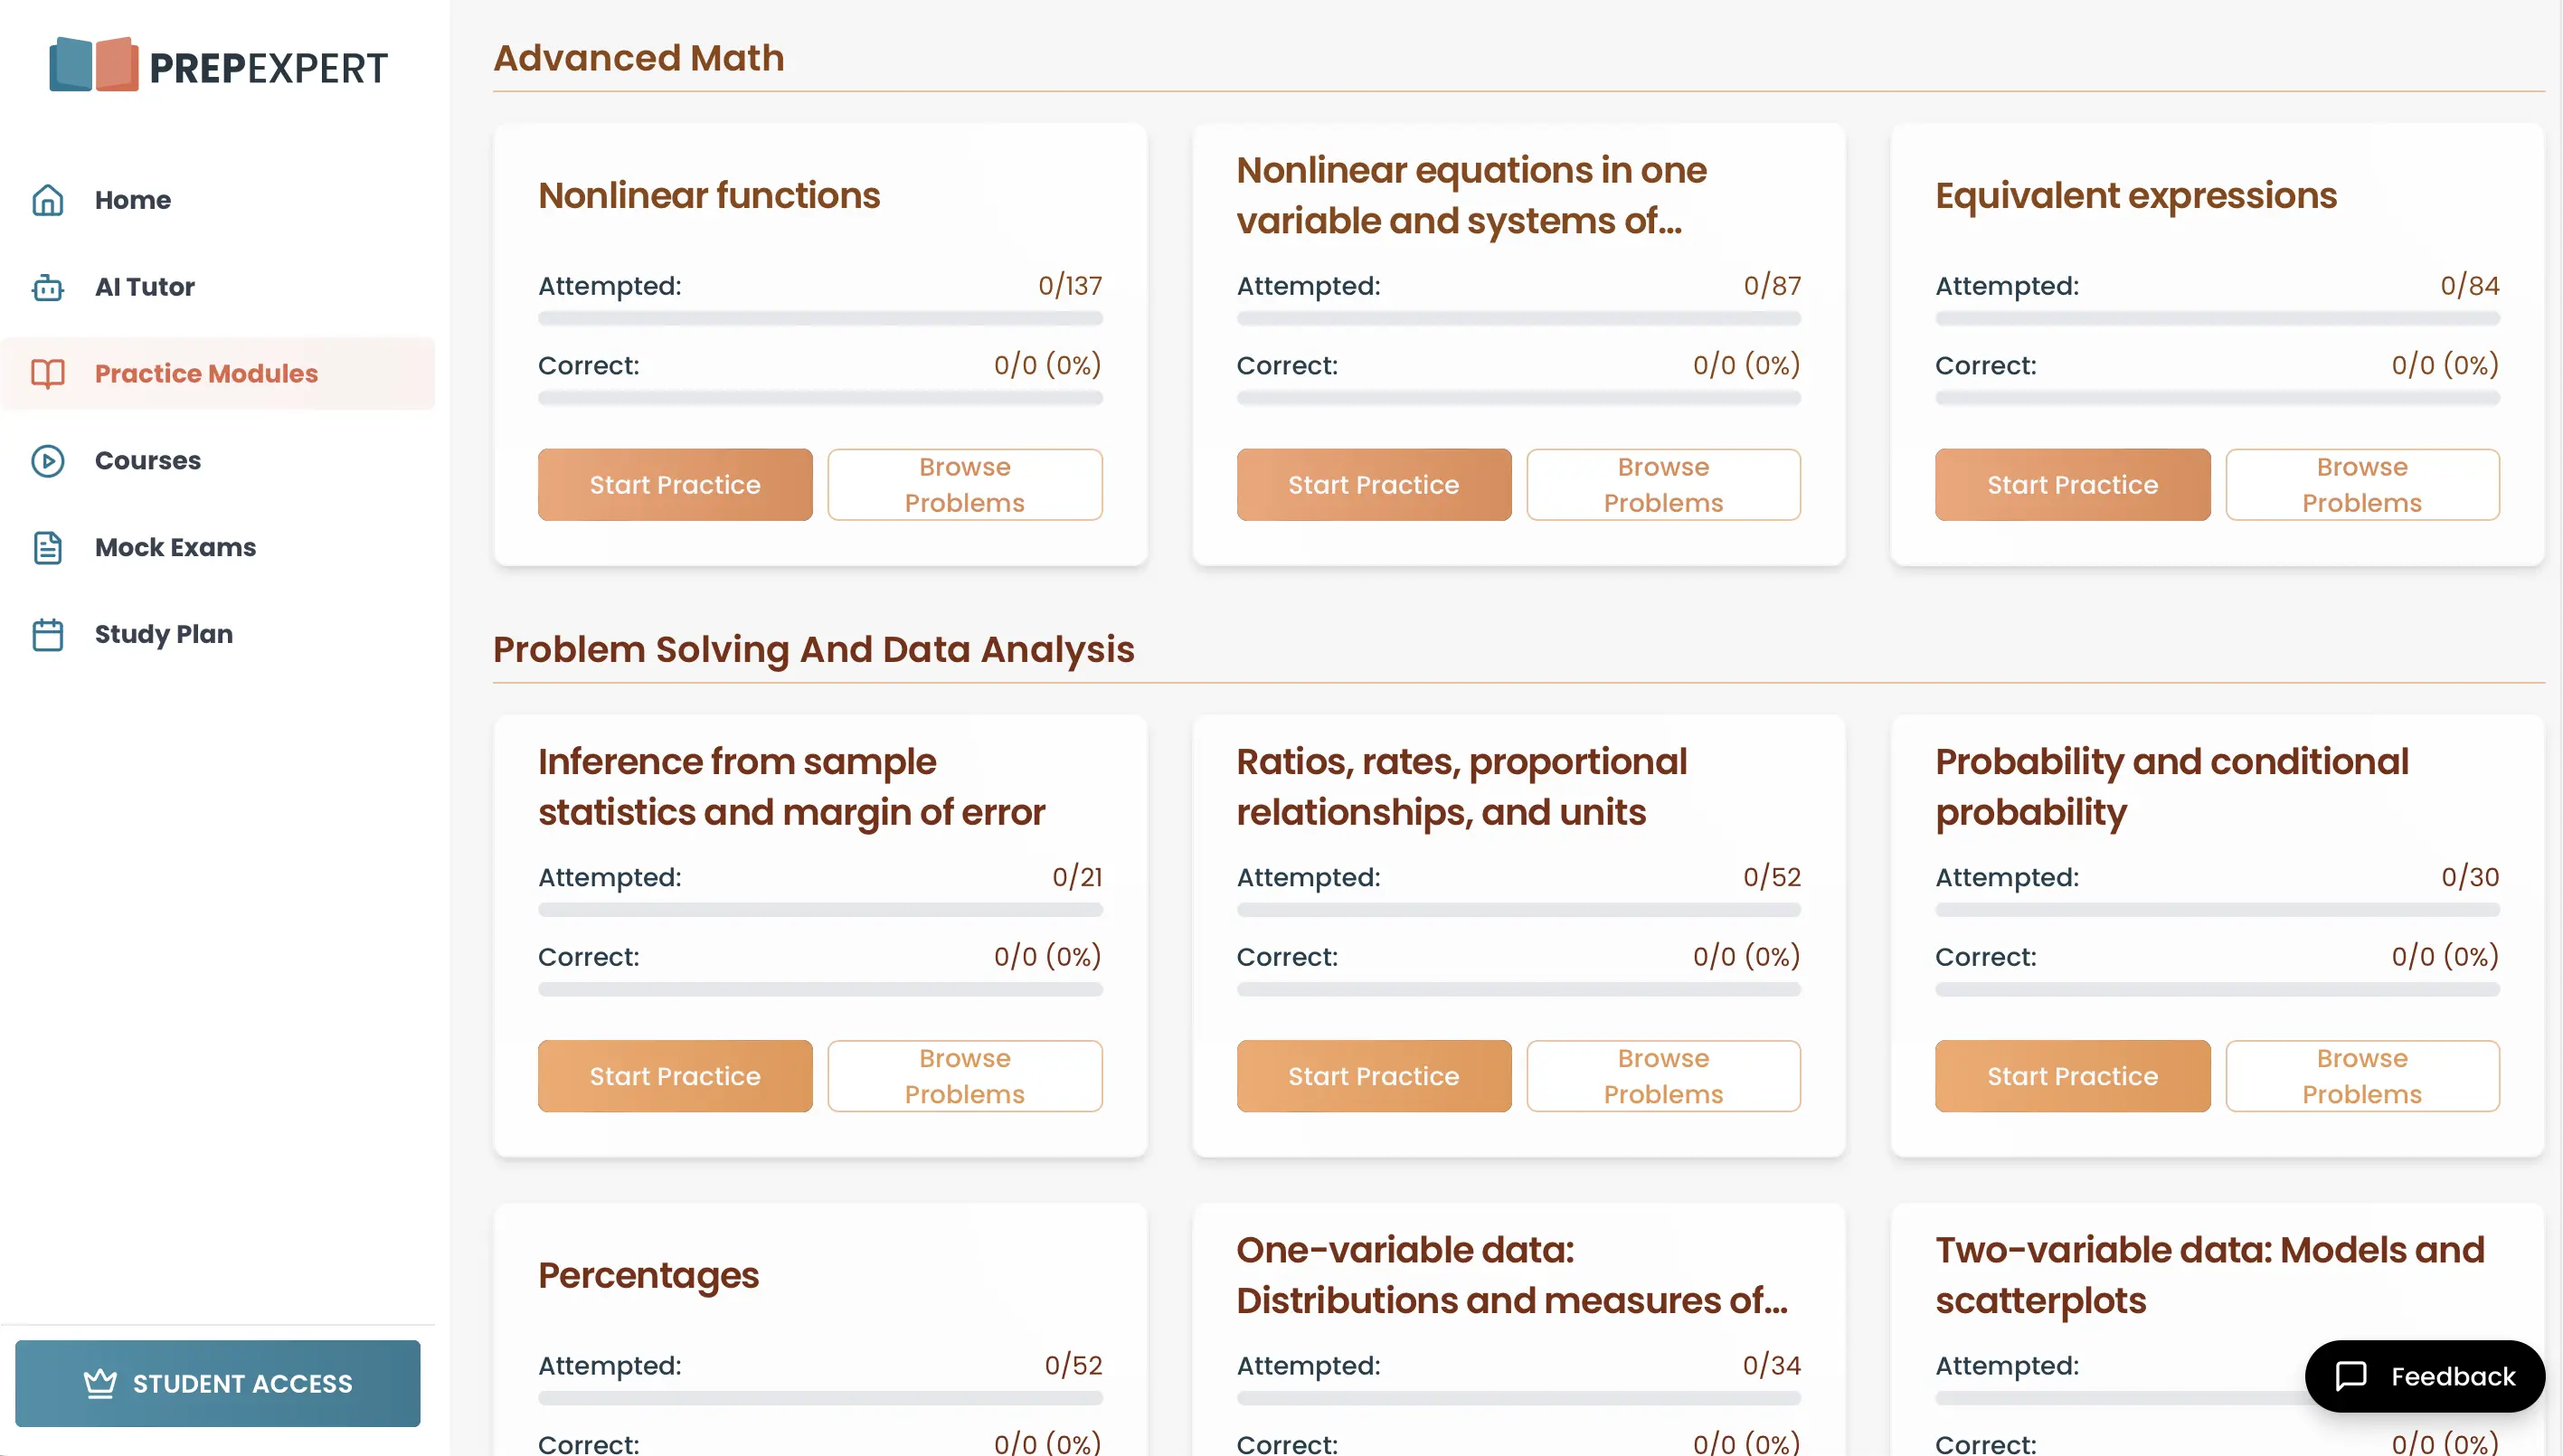This screenshot has width=2563, height=1456.
Task: Click the Percentages card title
Action: click(649, 1276)
